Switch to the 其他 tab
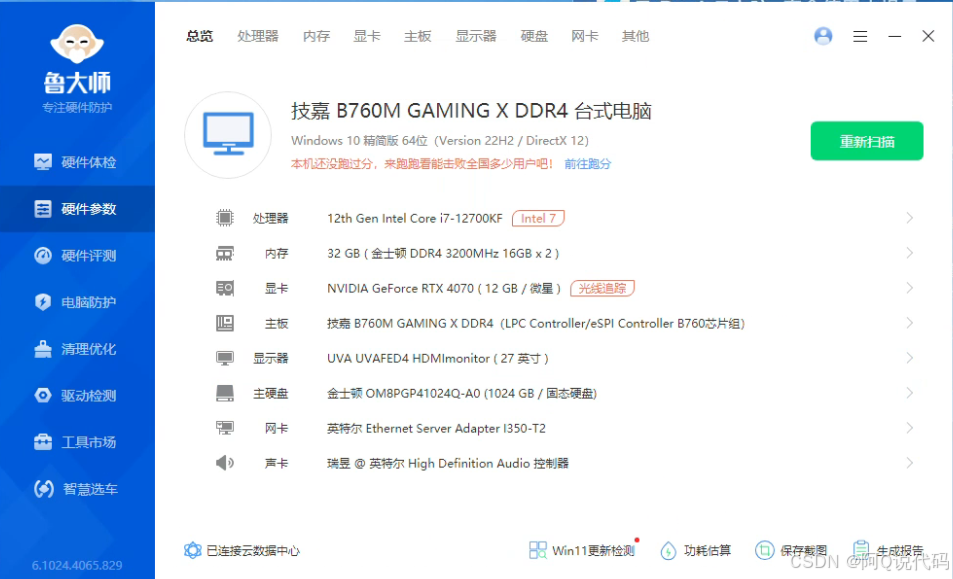 tap(635, 36)
